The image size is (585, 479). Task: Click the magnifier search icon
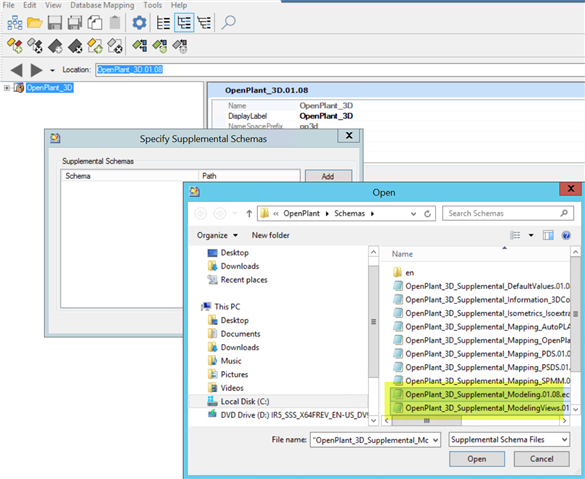click(x=228, y=22)
